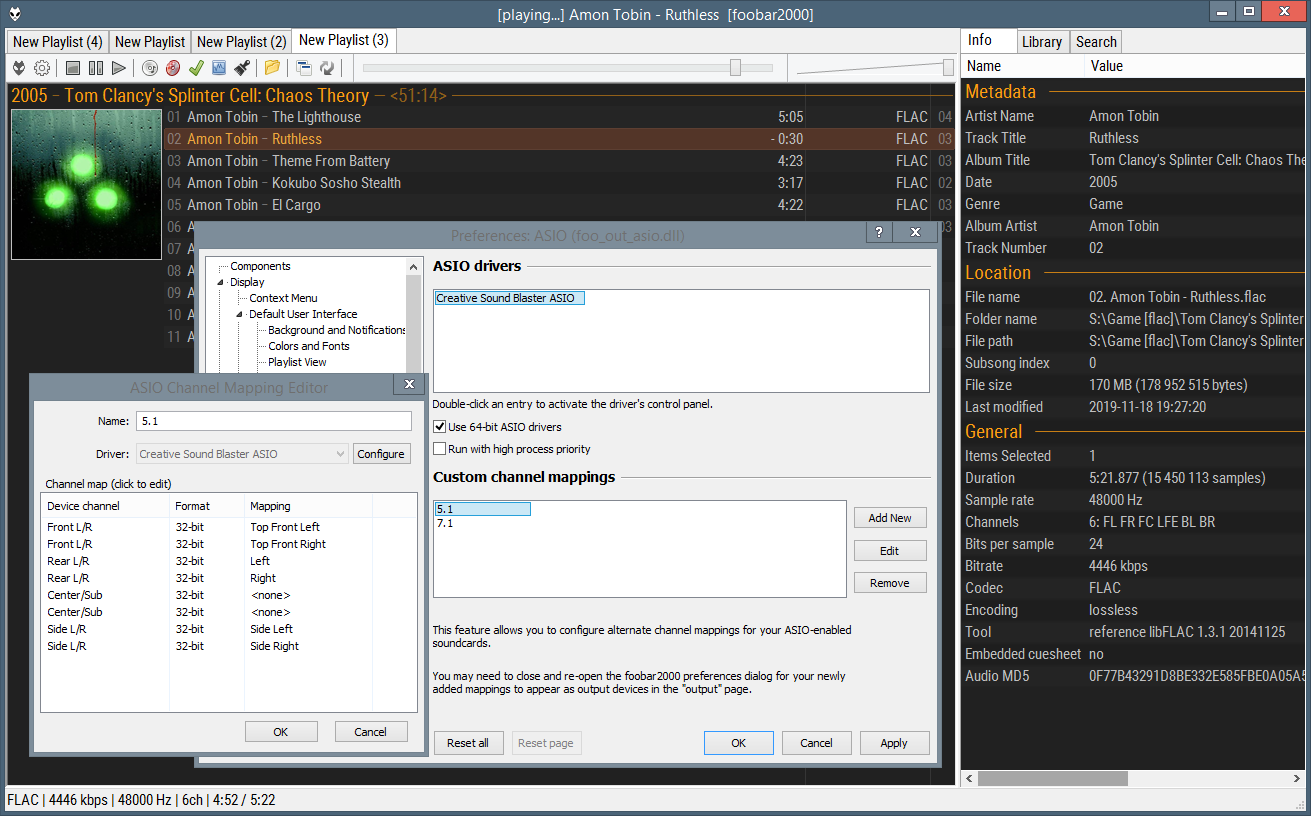The width and height of the screenshot is (1311, 816).
Task: Open the yellow folder toolbar icon
Action: (x=272, y=68)
